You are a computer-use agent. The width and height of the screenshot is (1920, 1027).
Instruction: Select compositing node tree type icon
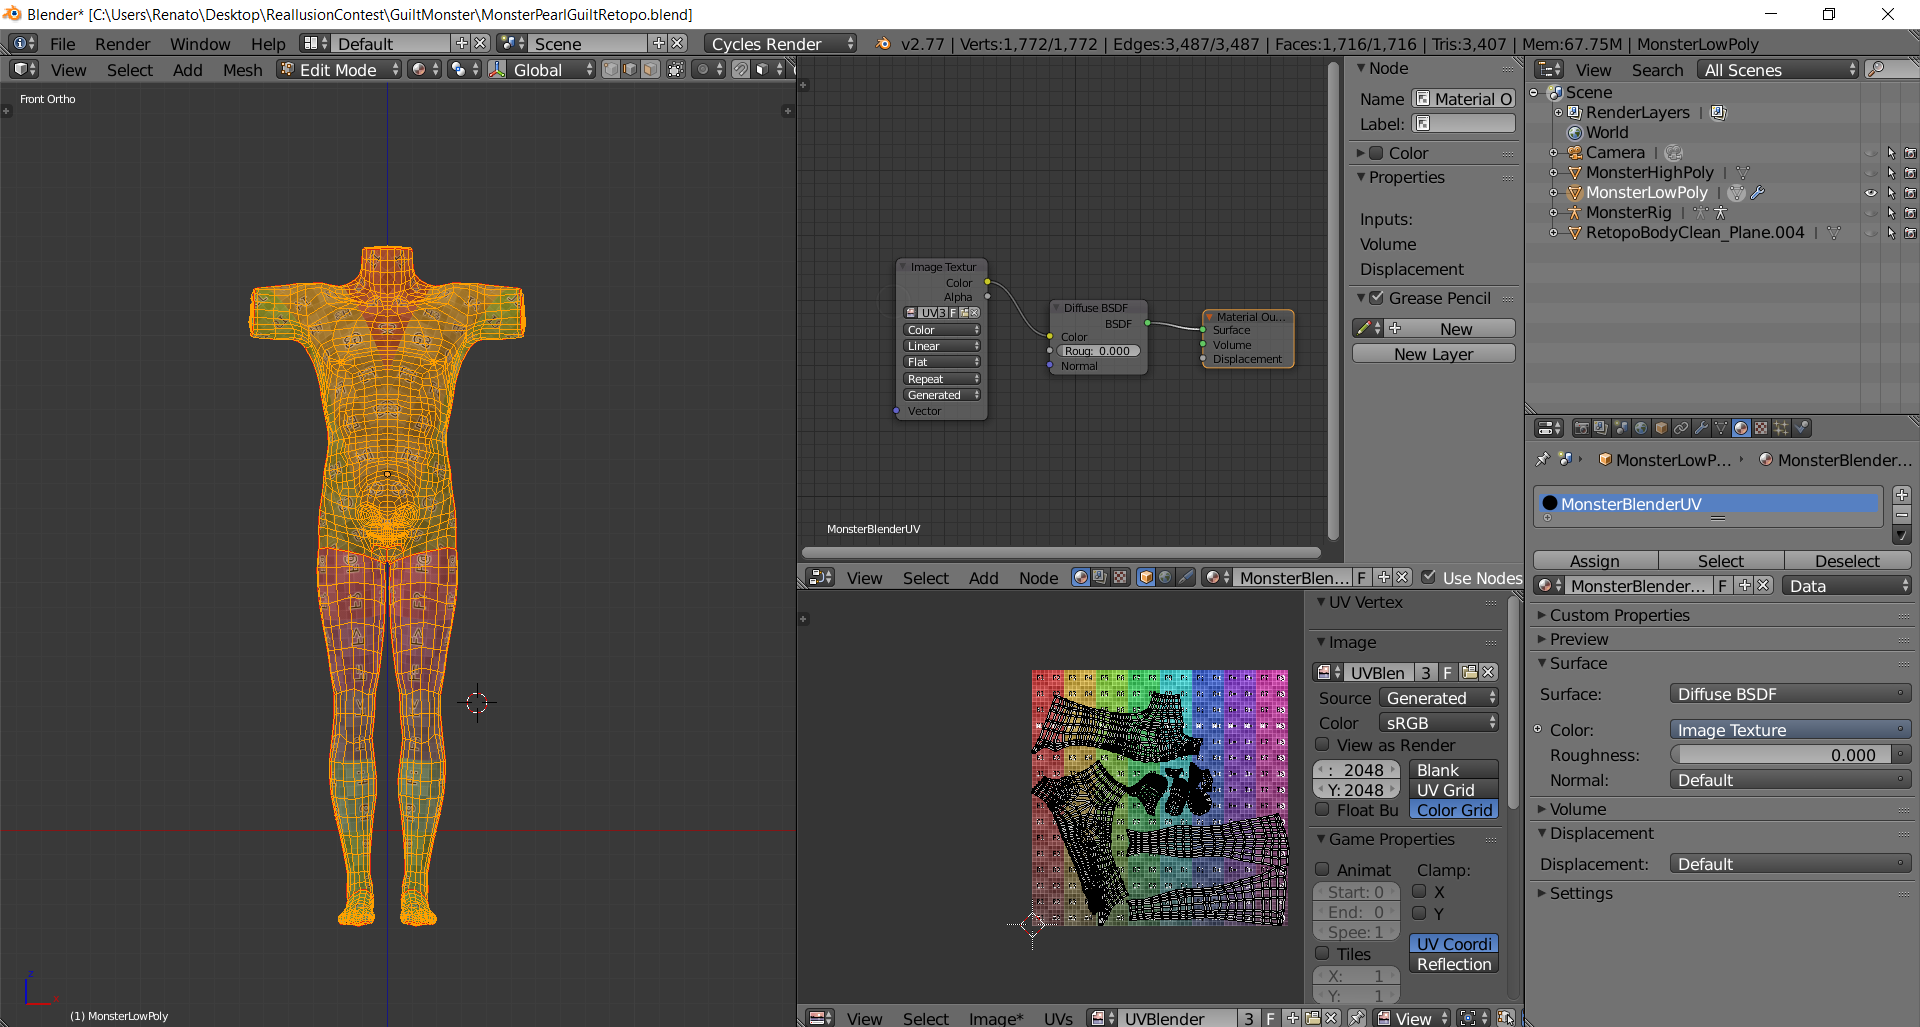click(1100, 577)
